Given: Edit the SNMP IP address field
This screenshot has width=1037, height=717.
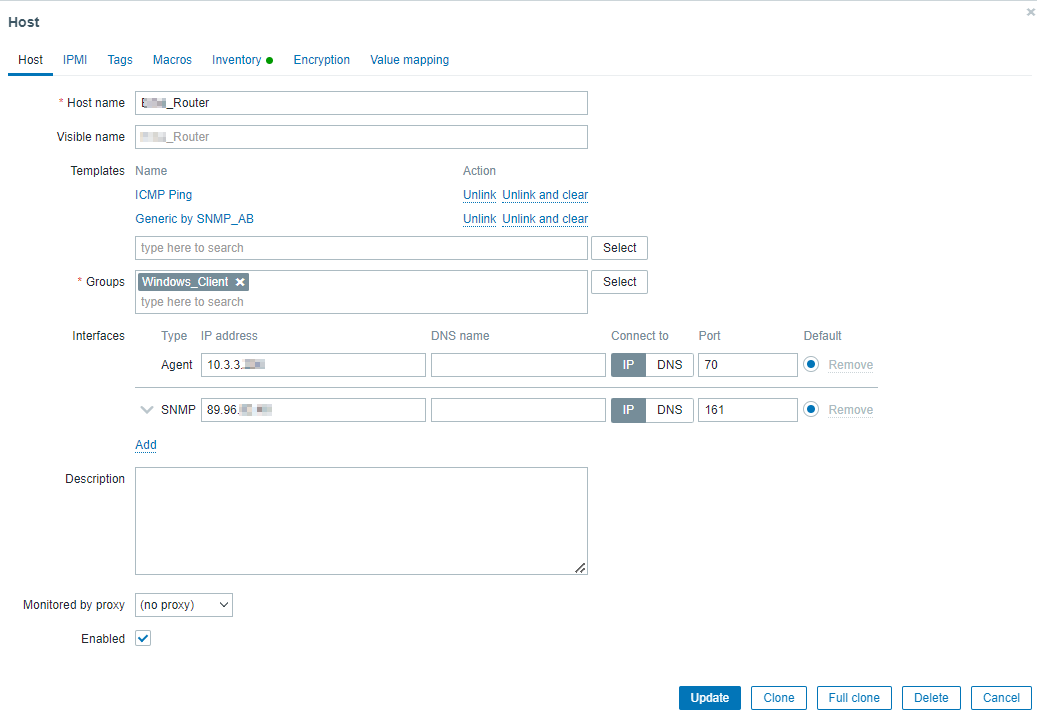Looking at the screenshot, I should [x=313, y=410].
